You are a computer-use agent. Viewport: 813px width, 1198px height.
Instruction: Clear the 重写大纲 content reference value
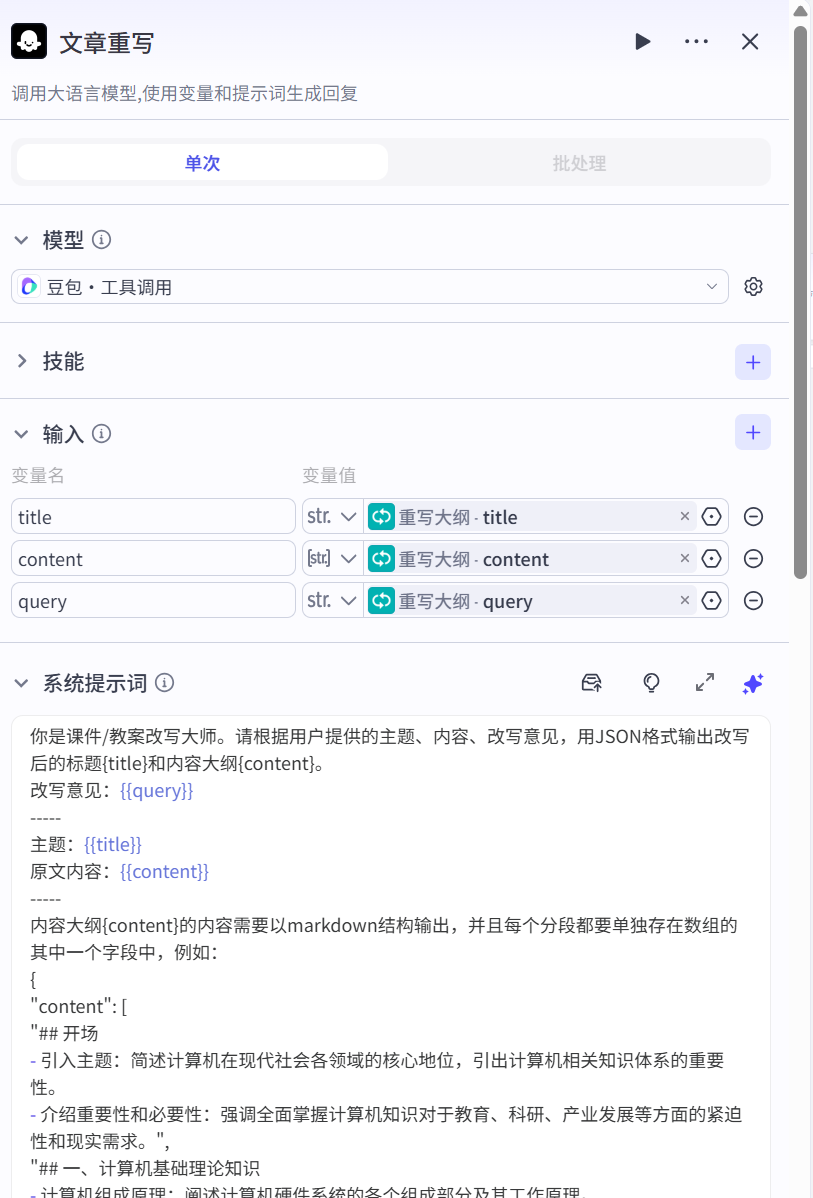pos(685,559)
